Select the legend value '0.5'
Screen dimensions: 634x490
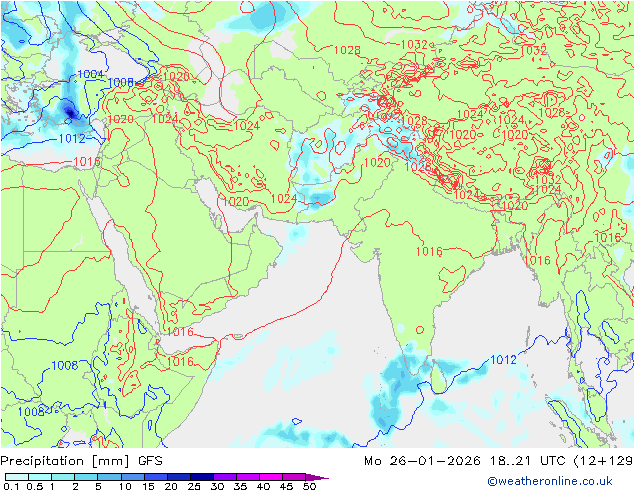coord(34,486)
